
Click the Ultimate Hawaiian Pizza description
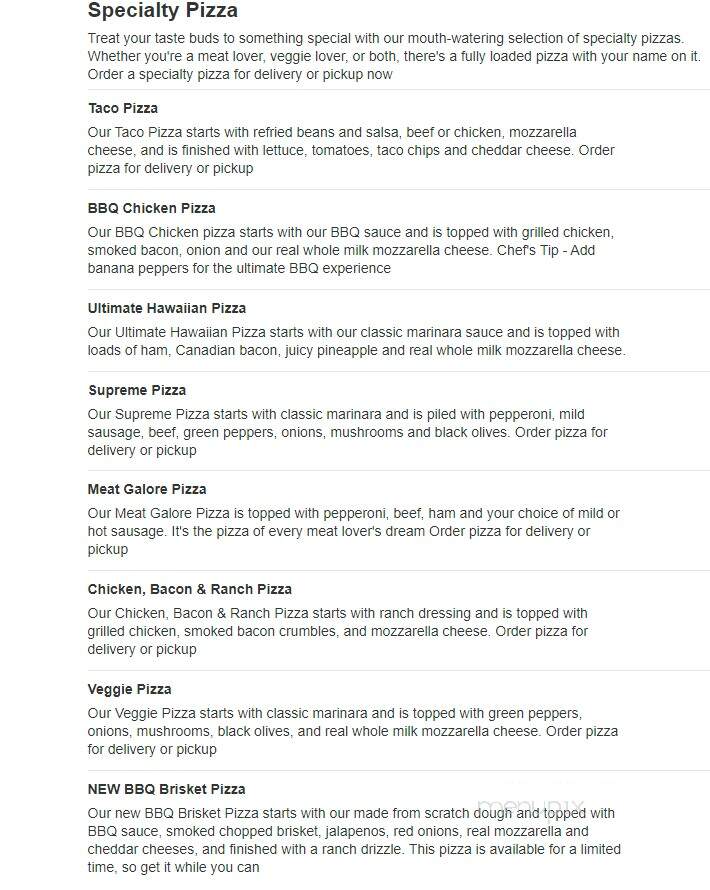(356, 341)
